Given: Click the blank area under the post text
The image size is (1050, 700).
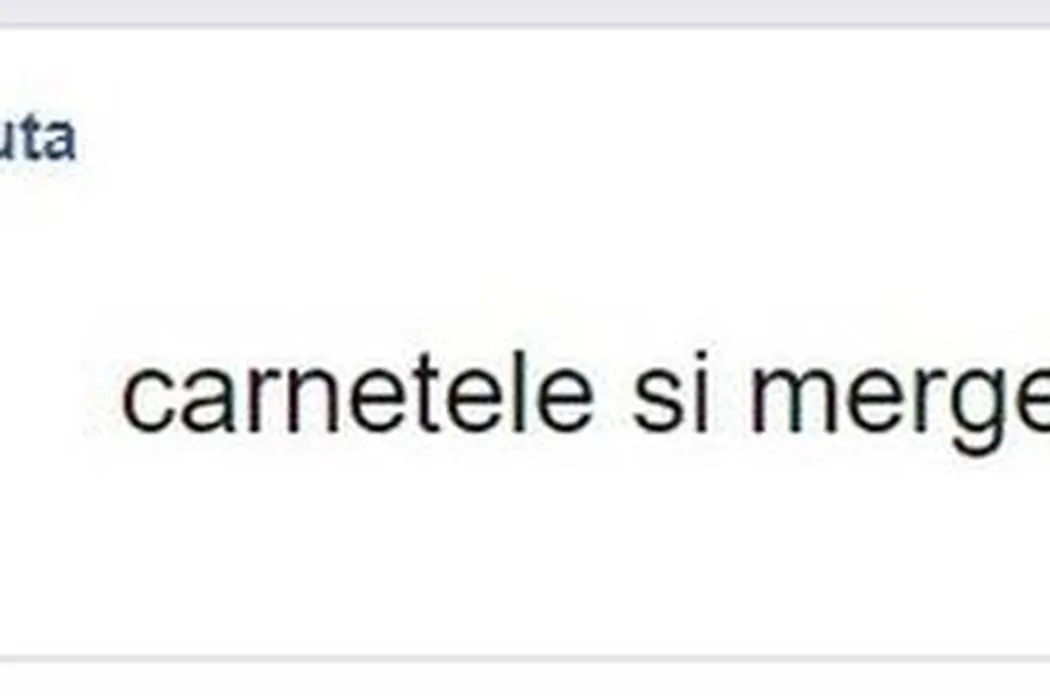Looking at the screenshot, I should pos(525,556).
